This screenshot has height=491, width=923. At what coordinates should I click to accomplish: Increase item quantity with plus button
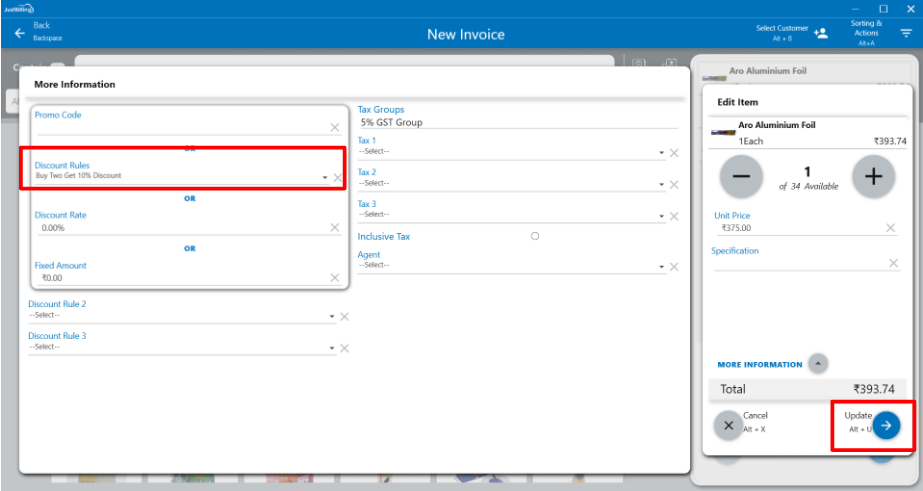click(x=873, y=177)
